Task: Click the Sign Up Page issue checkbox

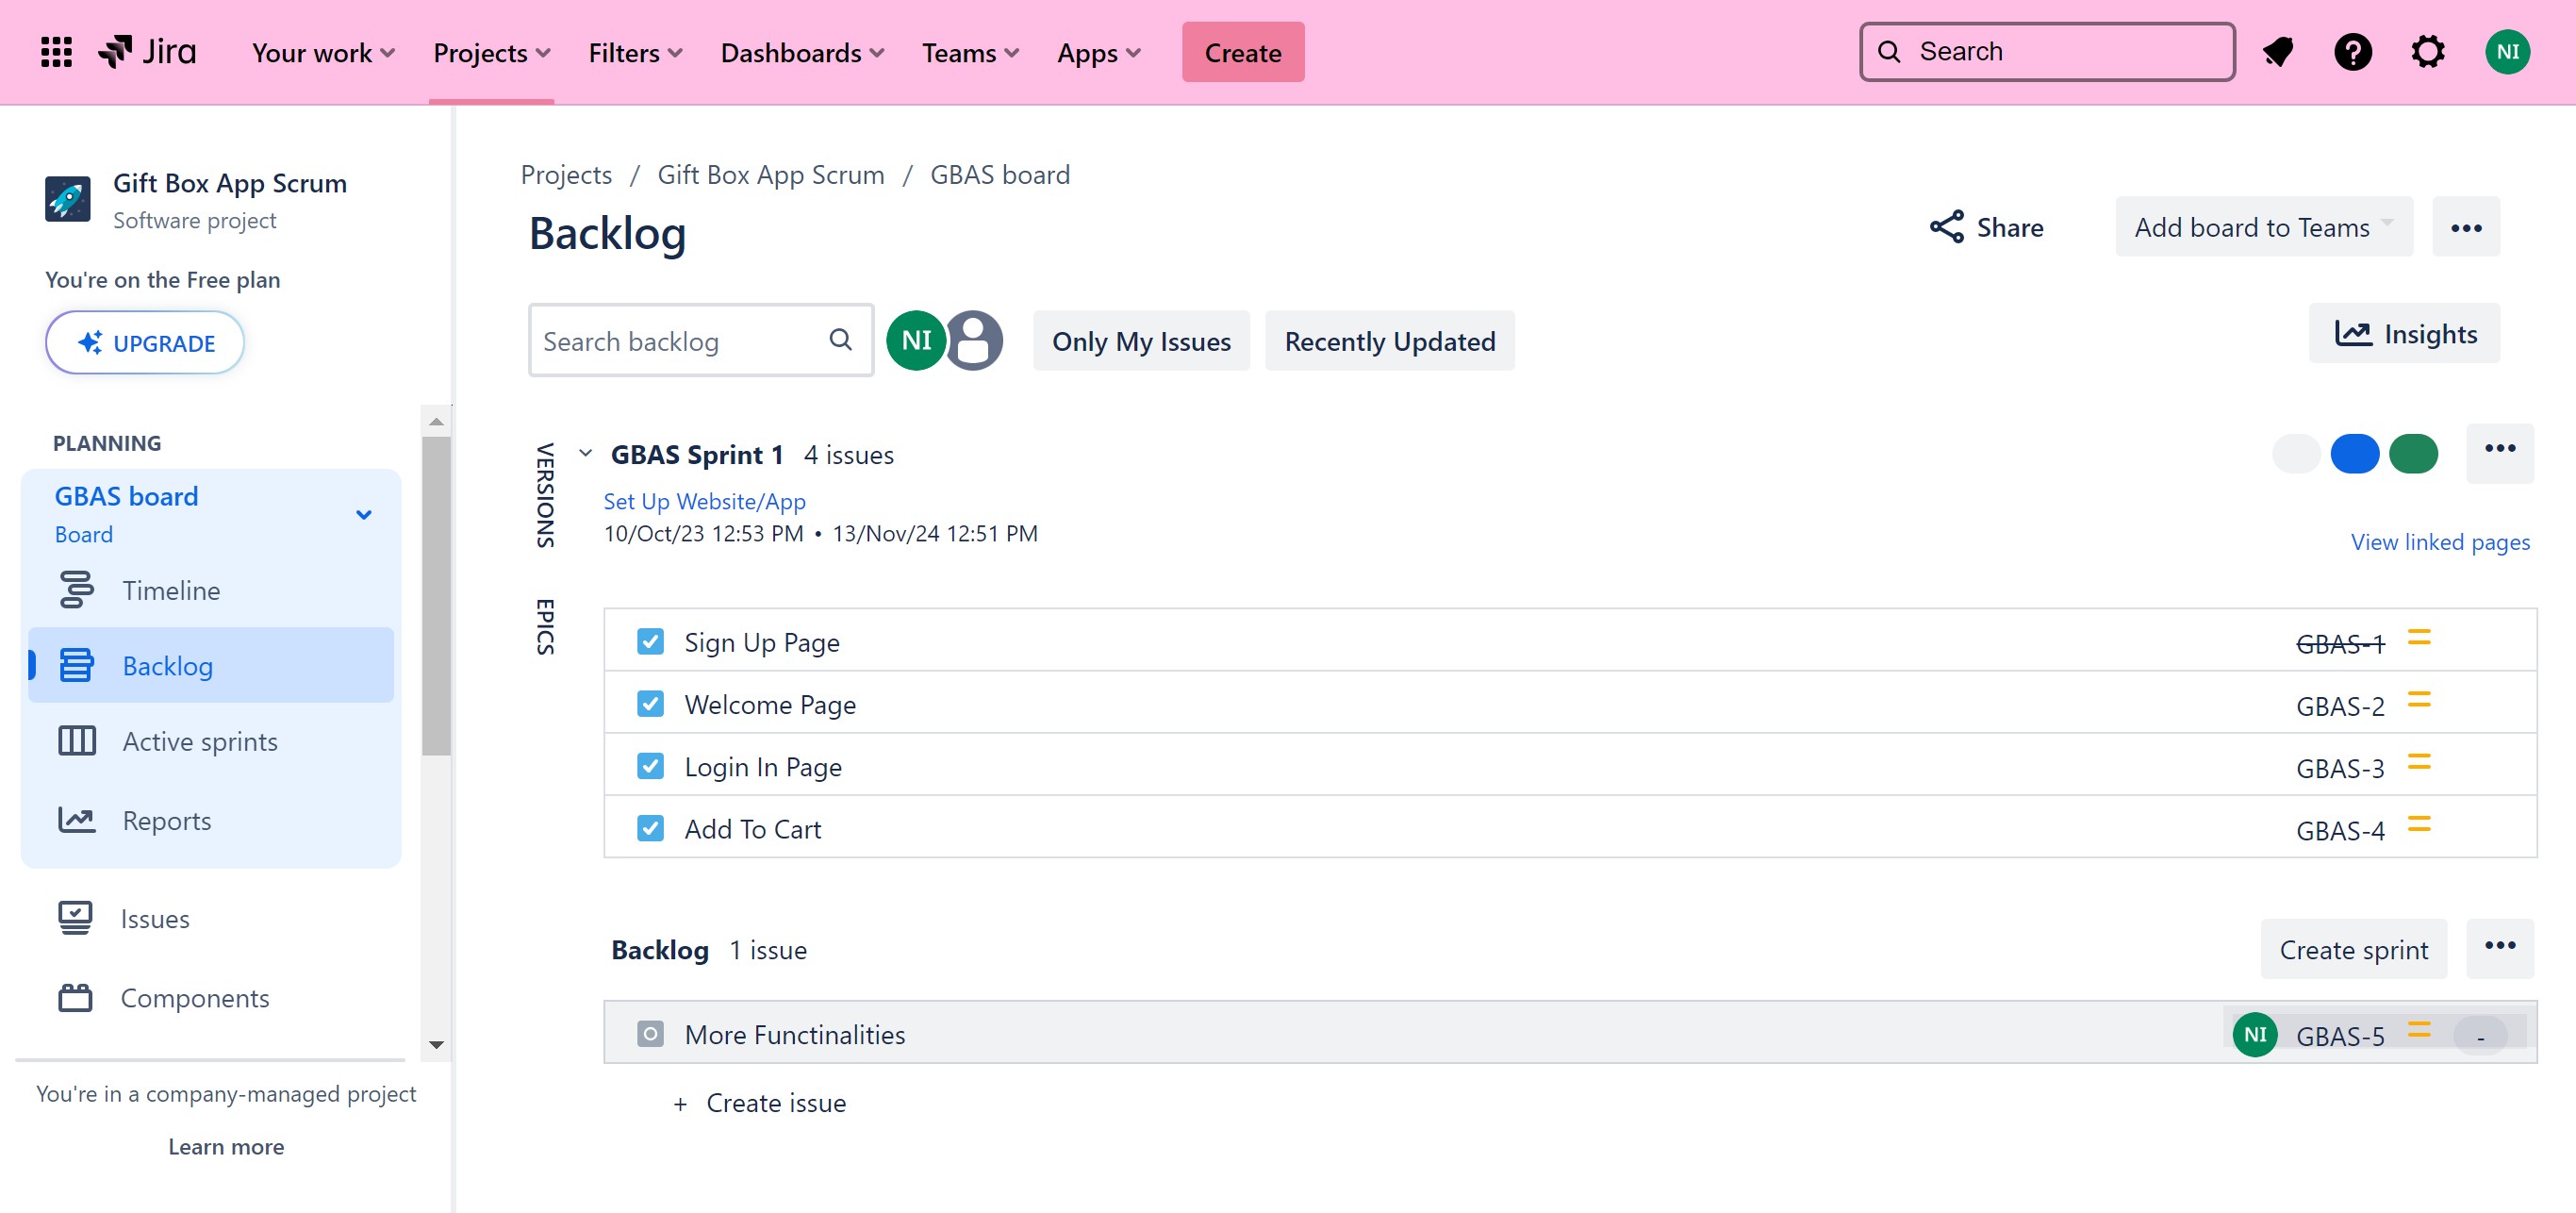Action: point(650,641)
